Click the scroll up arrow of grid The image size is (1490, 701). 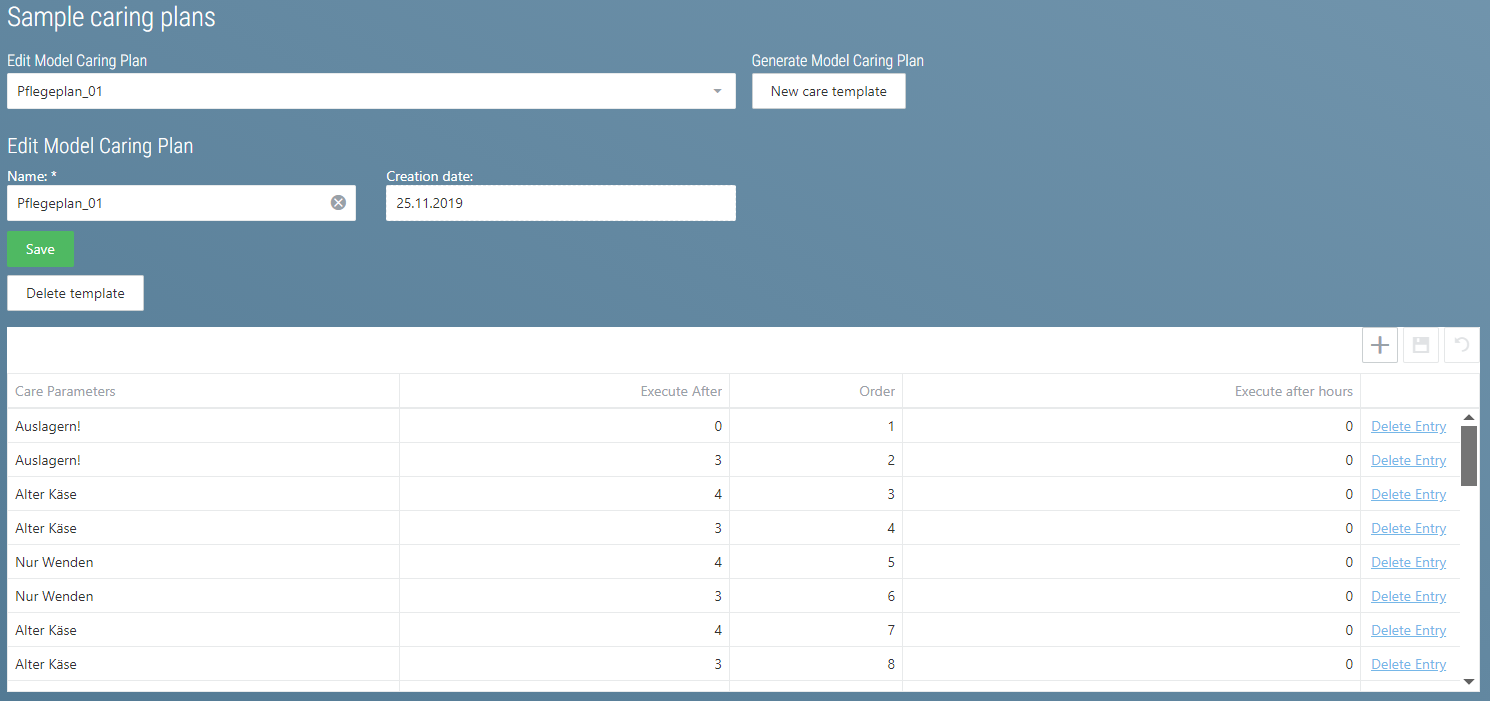(x=1469, y=417)
